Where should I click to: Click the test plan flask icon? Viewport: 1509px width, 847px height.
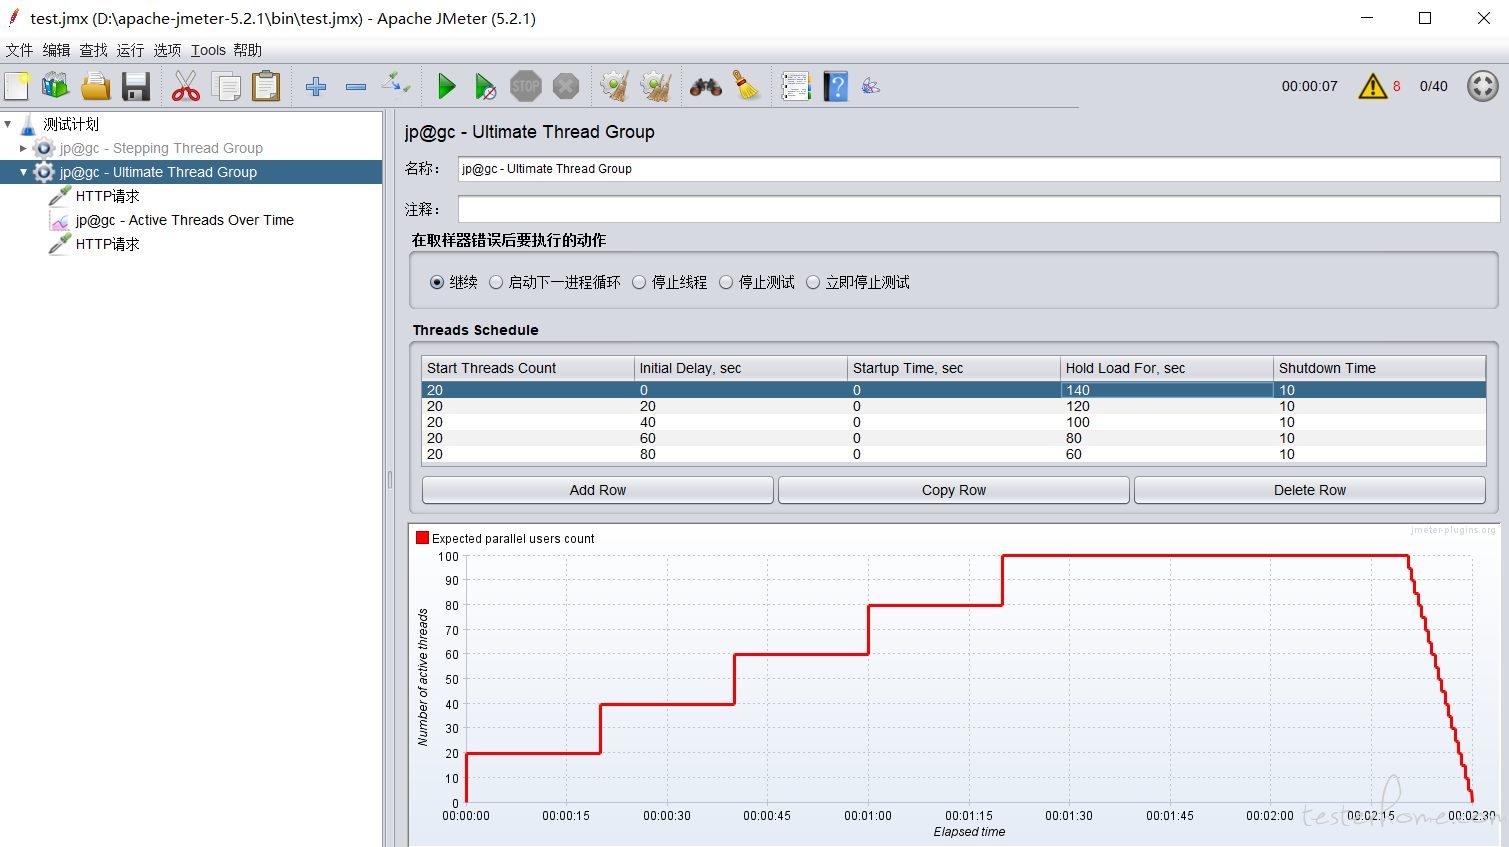(x=28, y=124)
